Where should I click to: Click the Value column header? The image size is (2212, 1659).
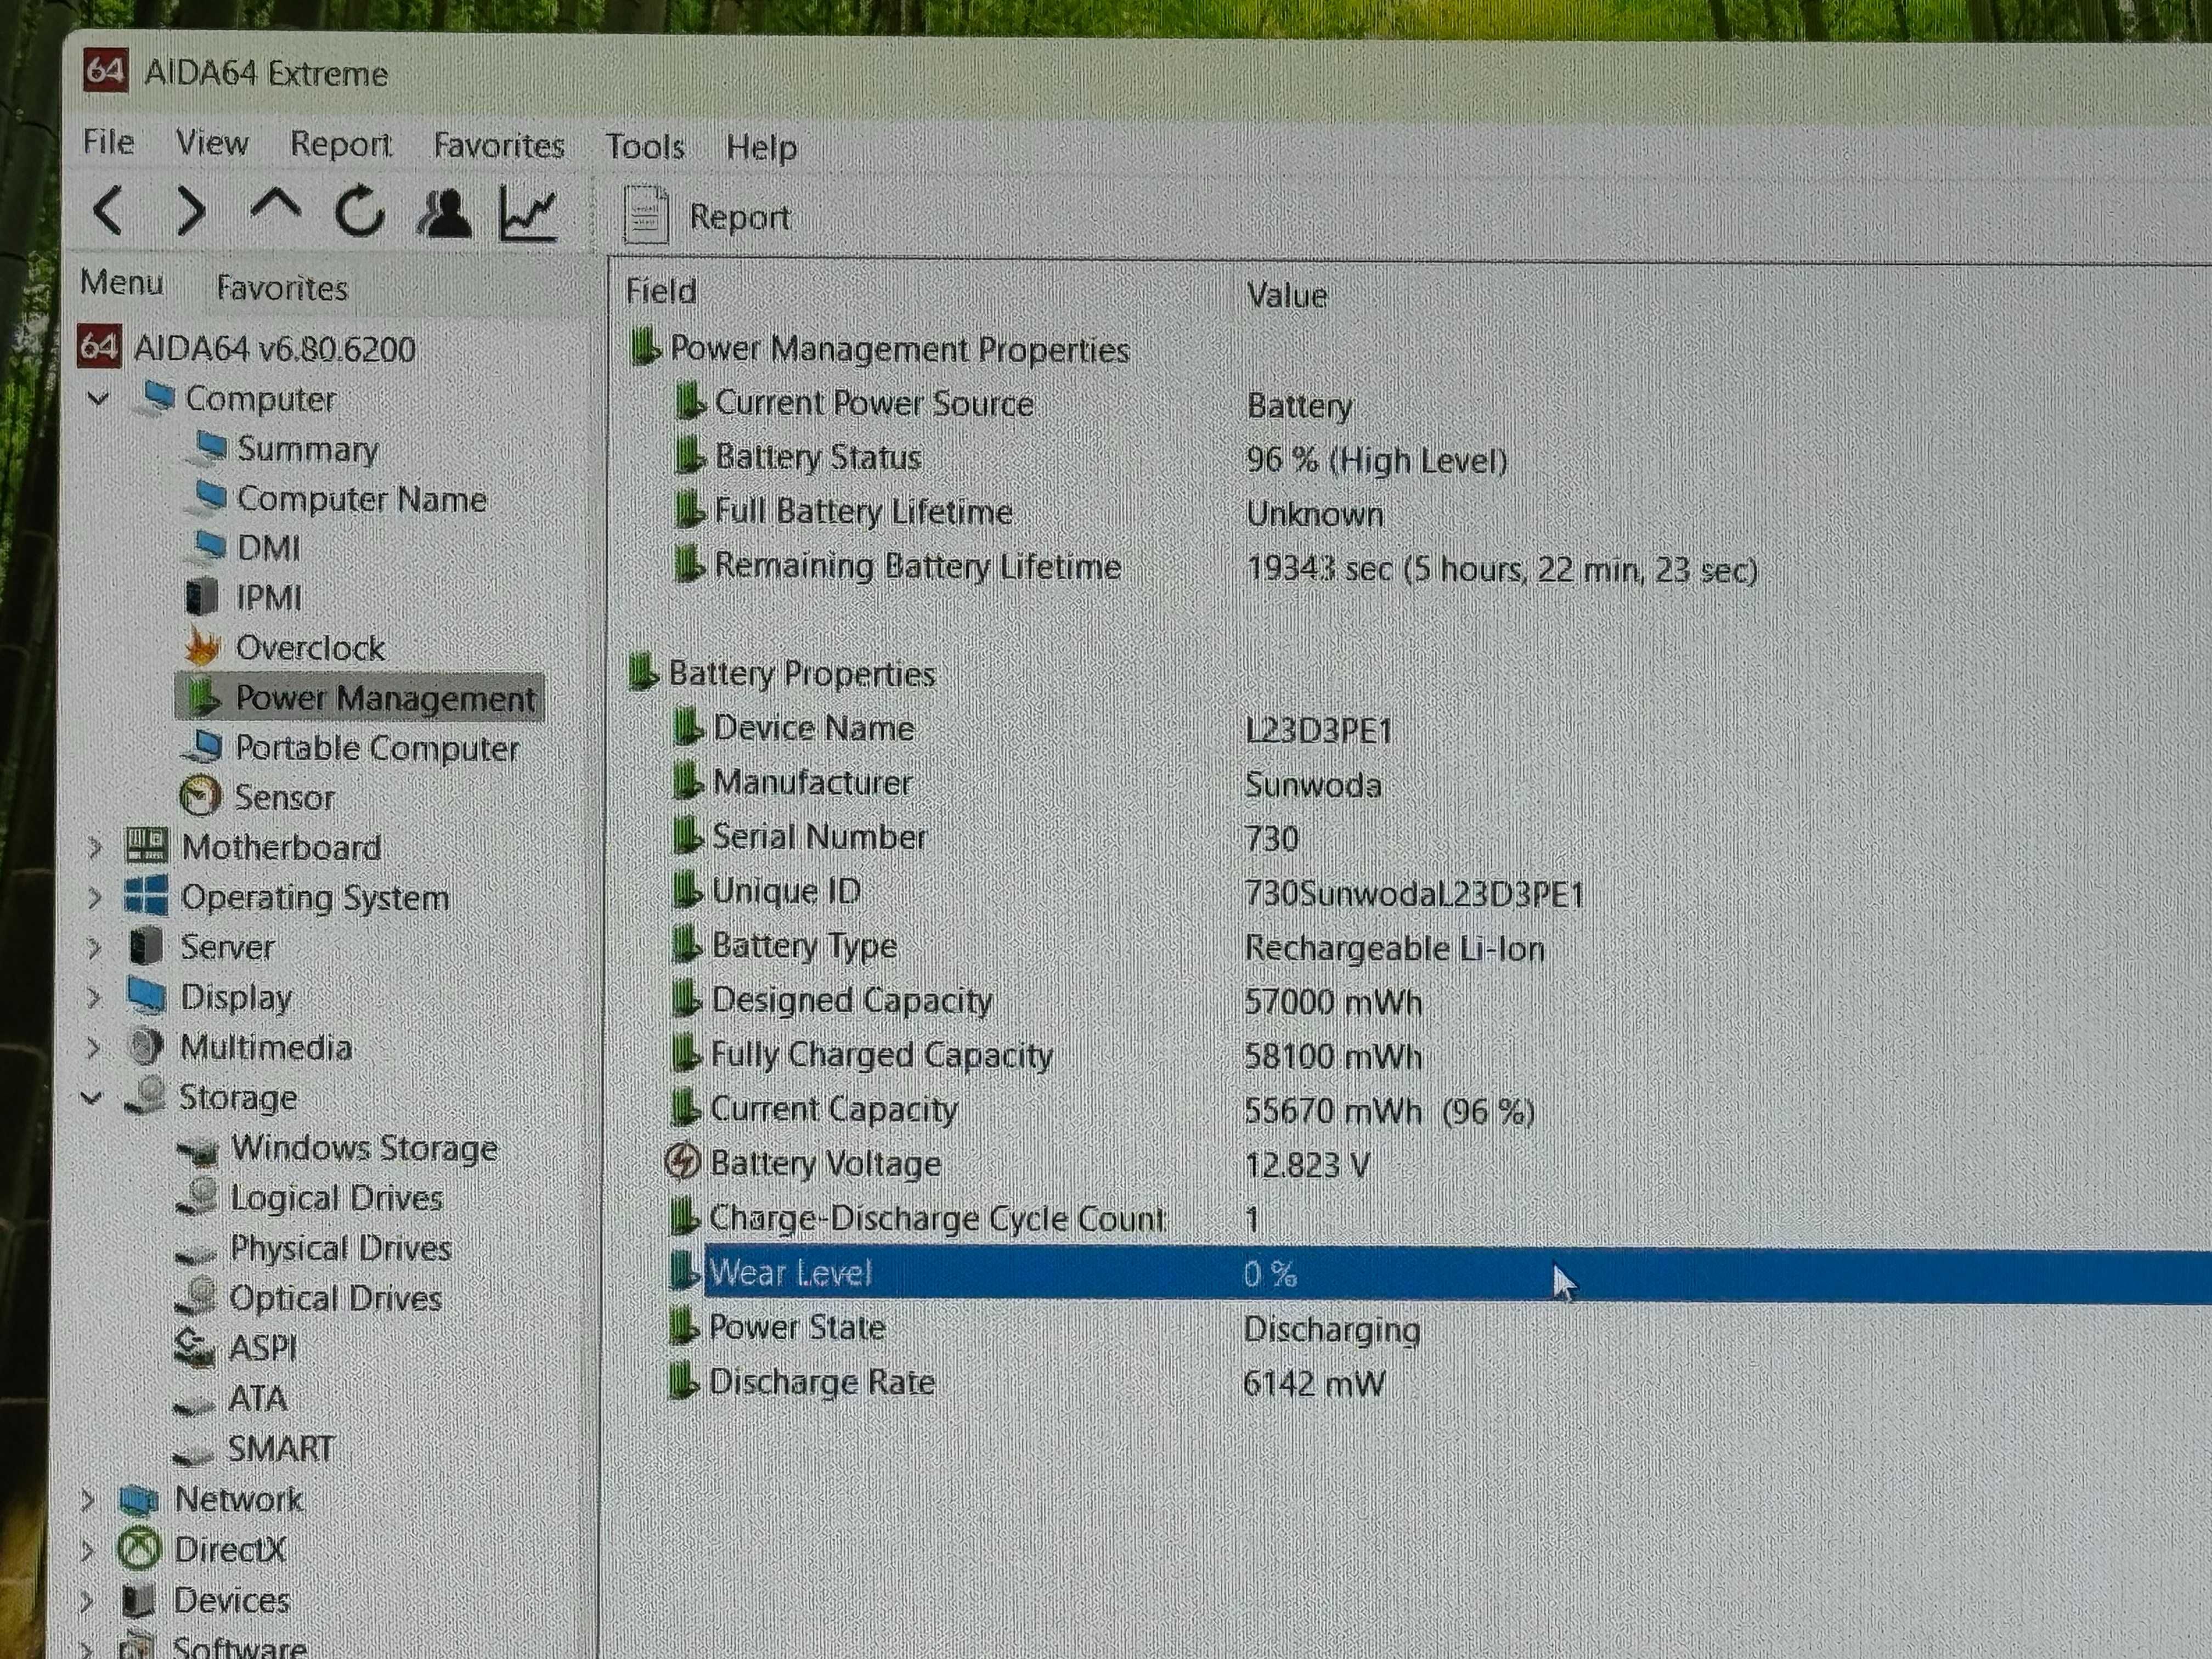[x=1287, y=295]
